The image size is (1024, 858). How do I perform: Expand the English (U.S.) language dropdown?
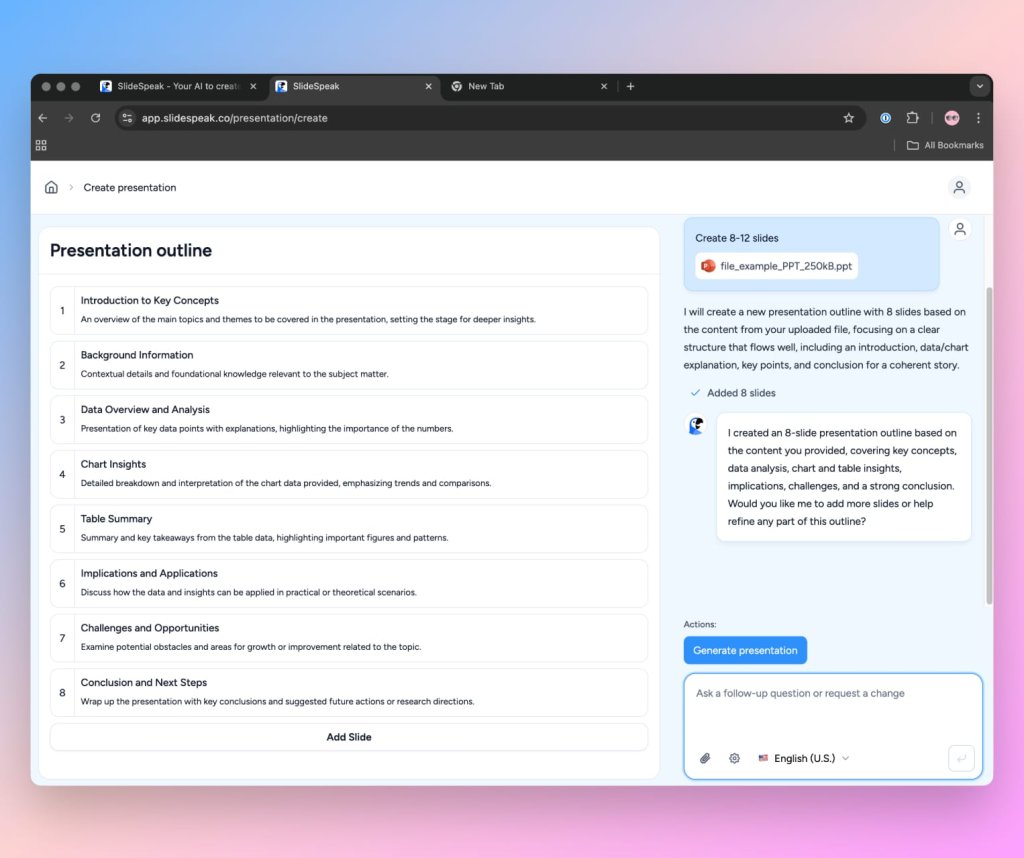[x=804, y=758]
